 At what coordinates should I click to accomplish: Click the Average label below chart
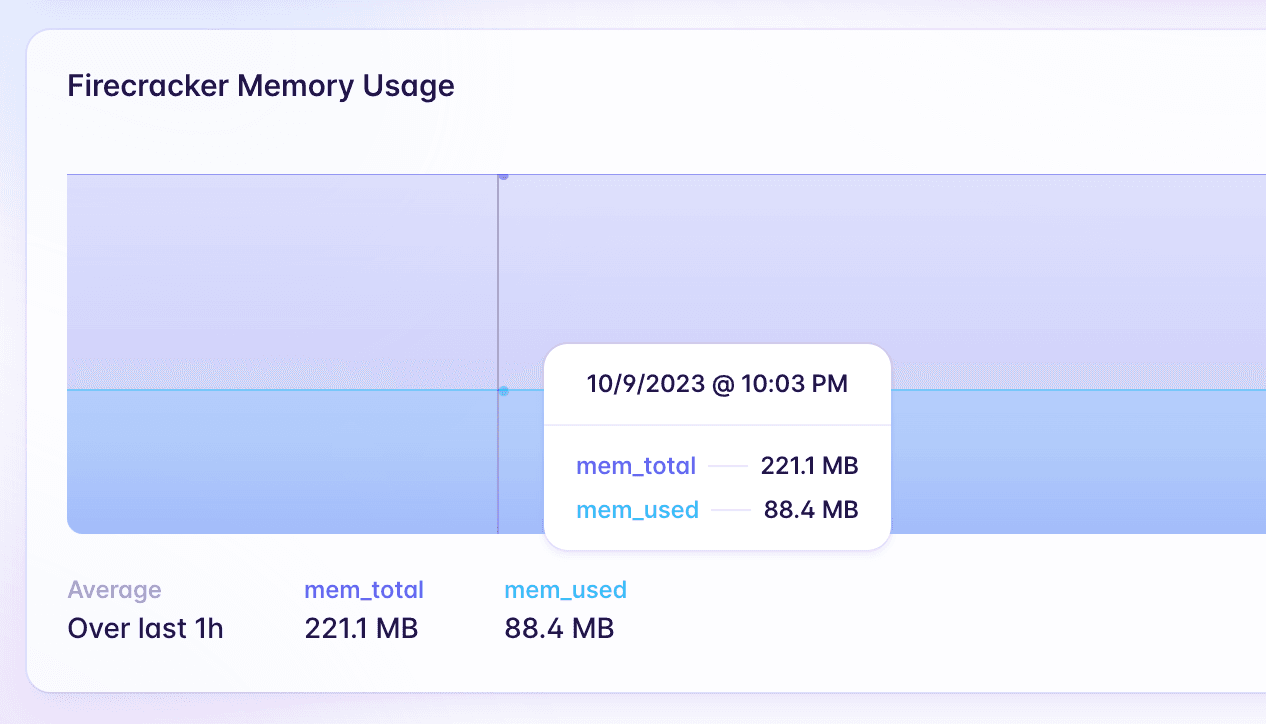[x=114, y=590]
